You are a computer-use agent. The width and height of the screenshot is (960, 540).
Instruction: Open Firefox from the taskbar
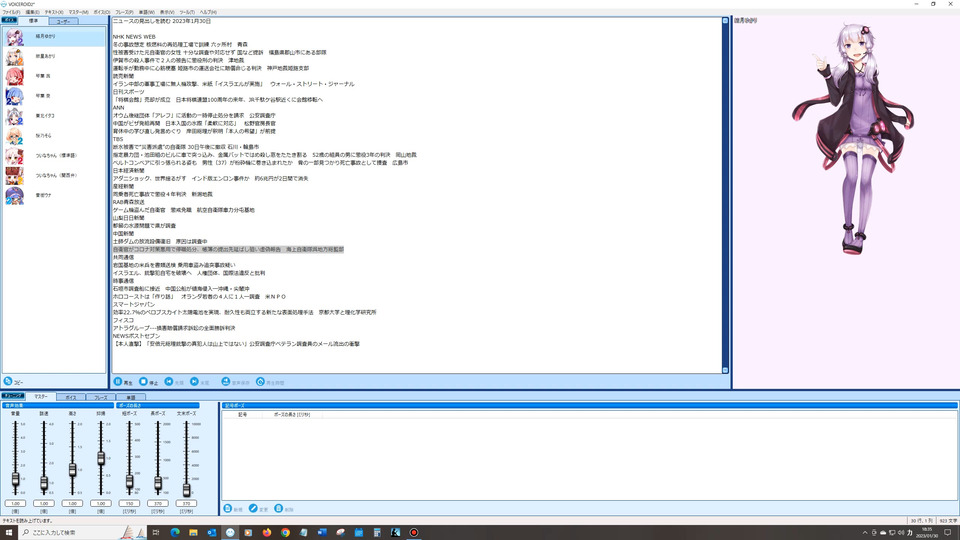267,532
